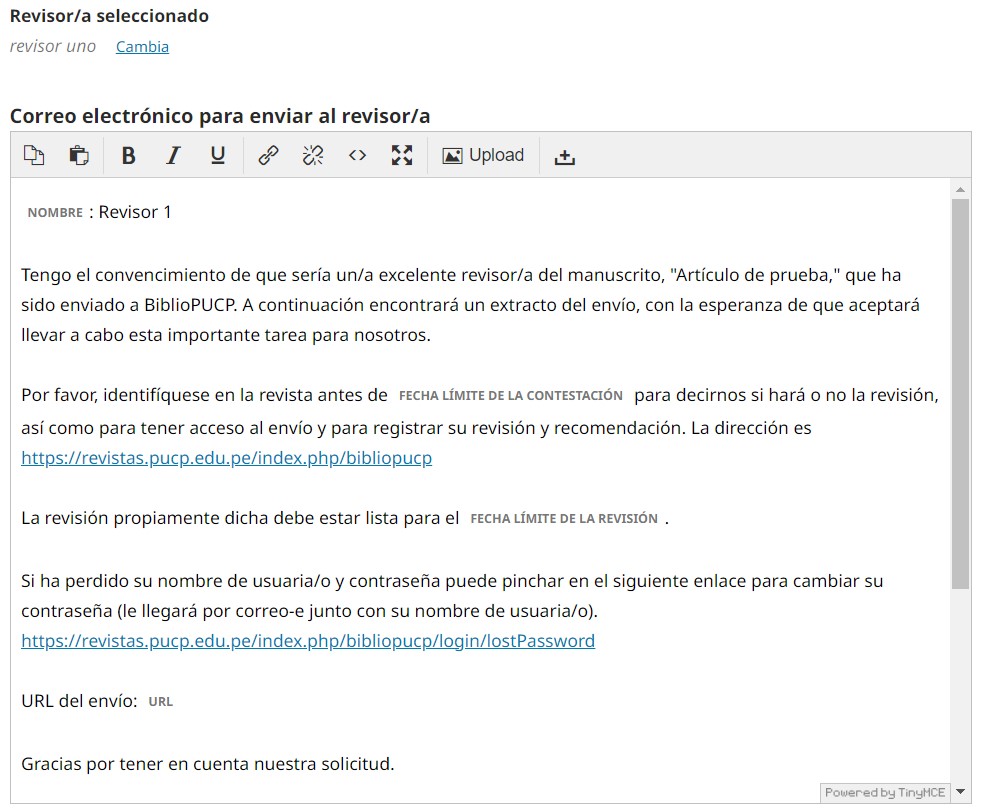The height and width of the screenshot is (812, 981).
Task: Select the FECHA LÍMITE DE LA REVISIÓN tag
Action: point(564,519)
